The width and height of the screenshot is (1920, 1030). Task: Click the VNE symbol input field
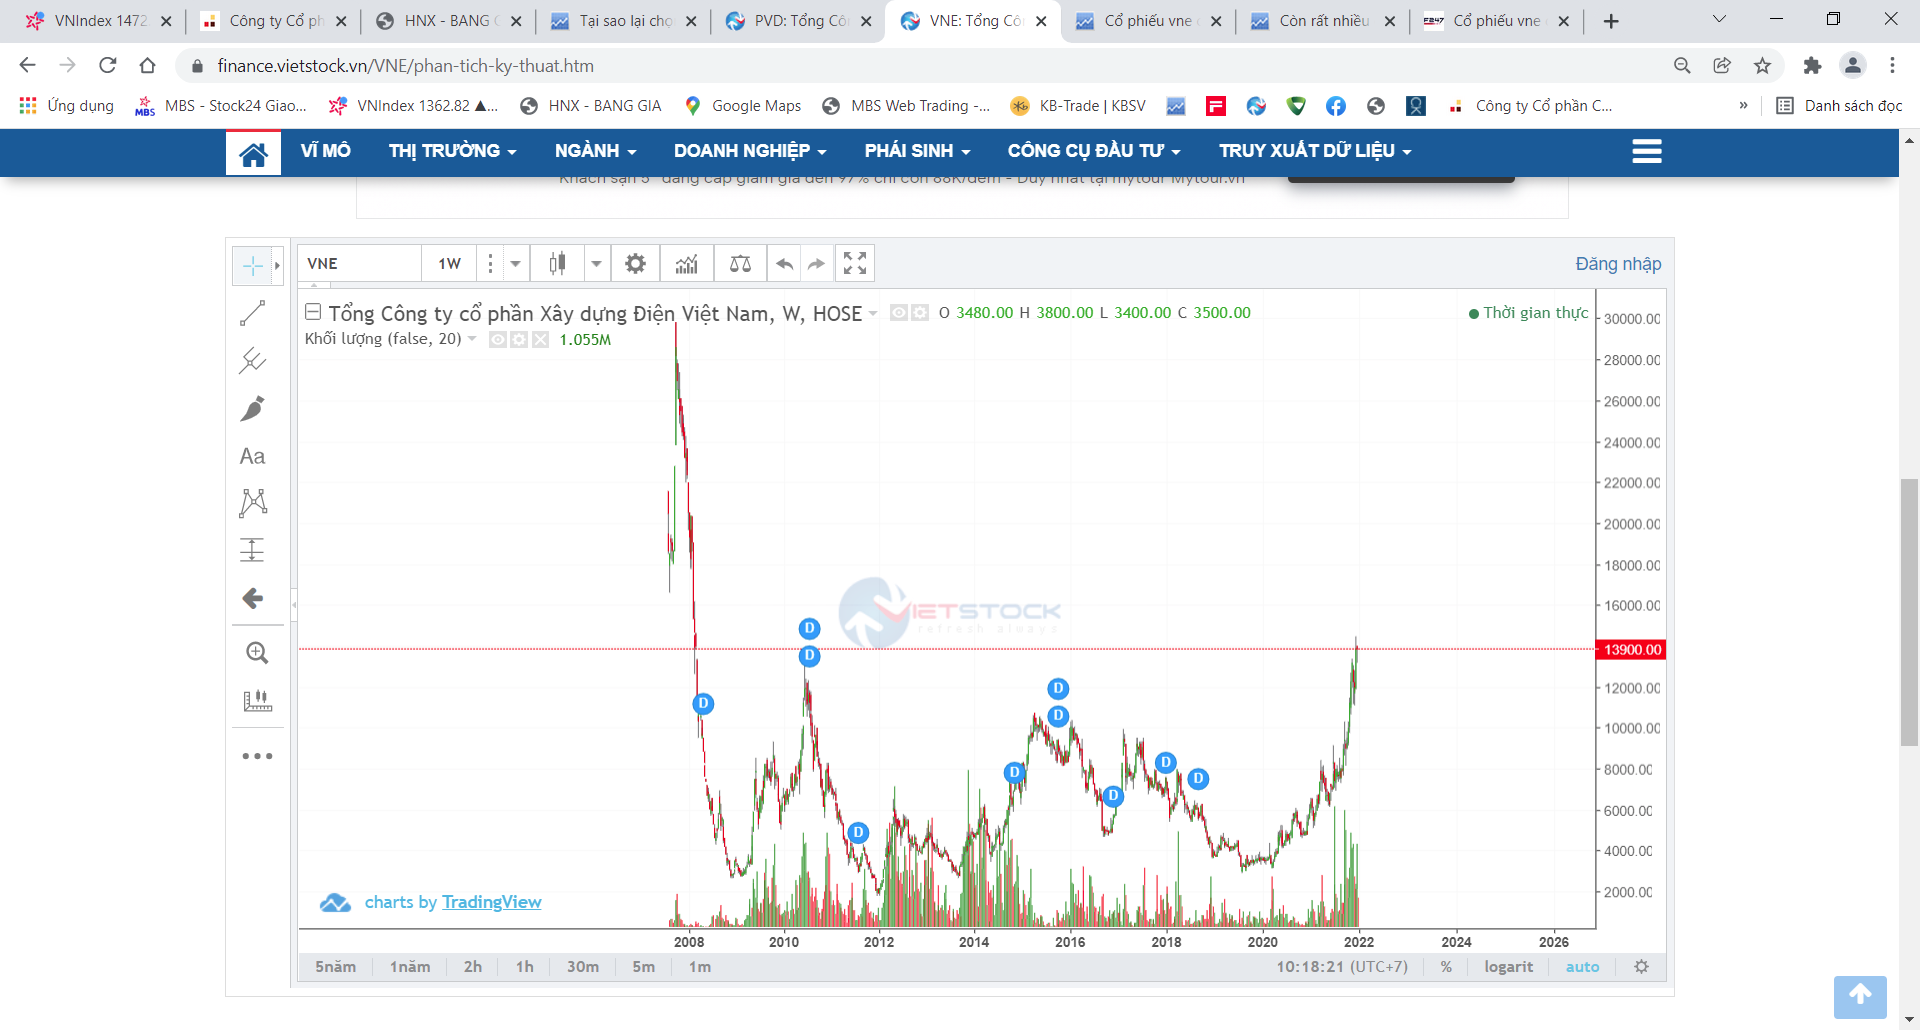pyautogui.click(x=360, y=264)
